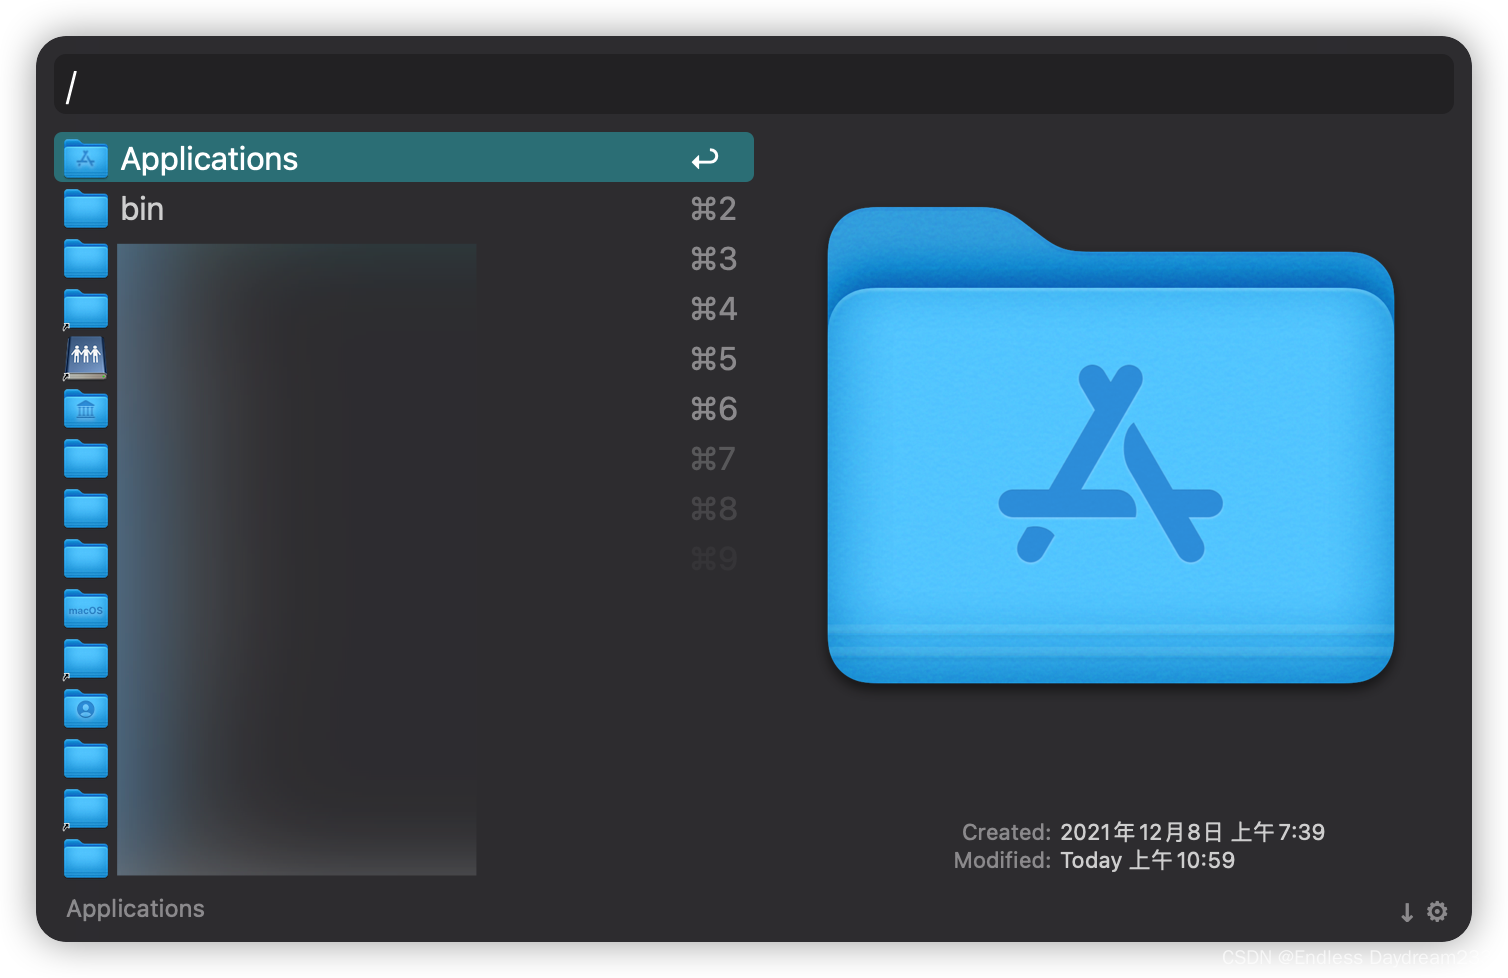Click the ⌘5 shortcut label
This screenshot has width=1508, height=978.
[x=713, y=359]
